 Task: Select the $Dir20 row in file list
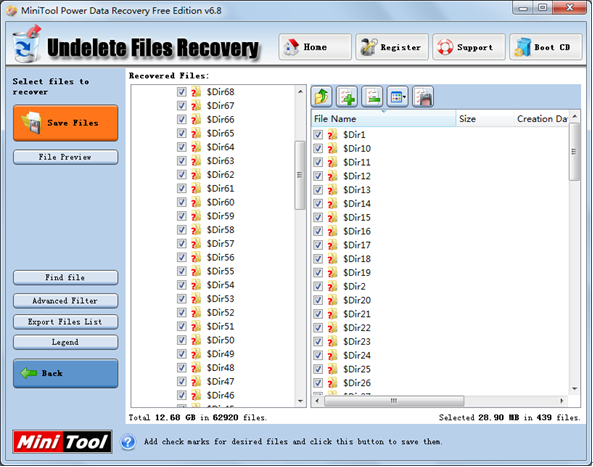pyautogui.click(x=440, y=300)
